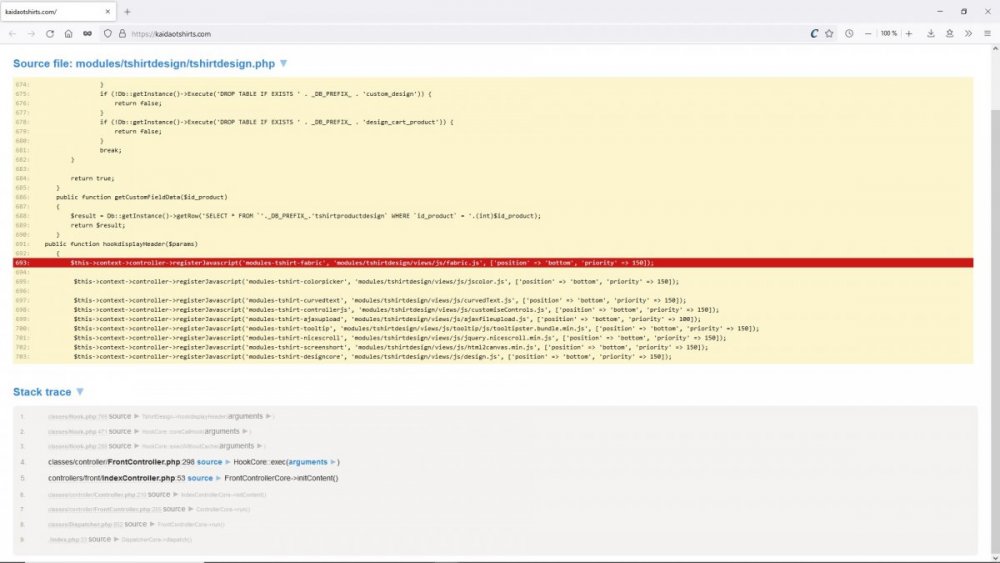
Task: Zoom out with the minus icon
Action: (868, 33)
